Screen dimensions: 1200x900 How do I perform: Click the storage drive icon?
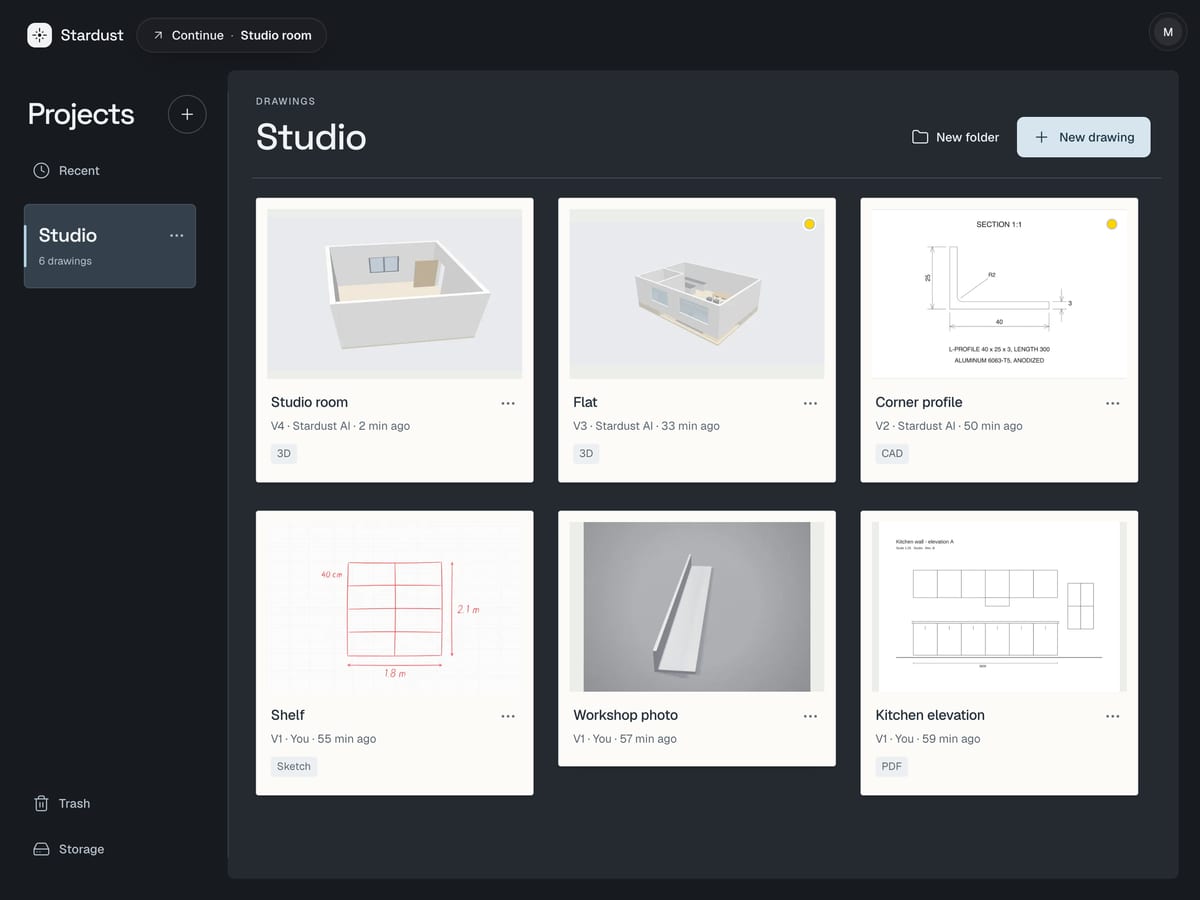point(41,849)
